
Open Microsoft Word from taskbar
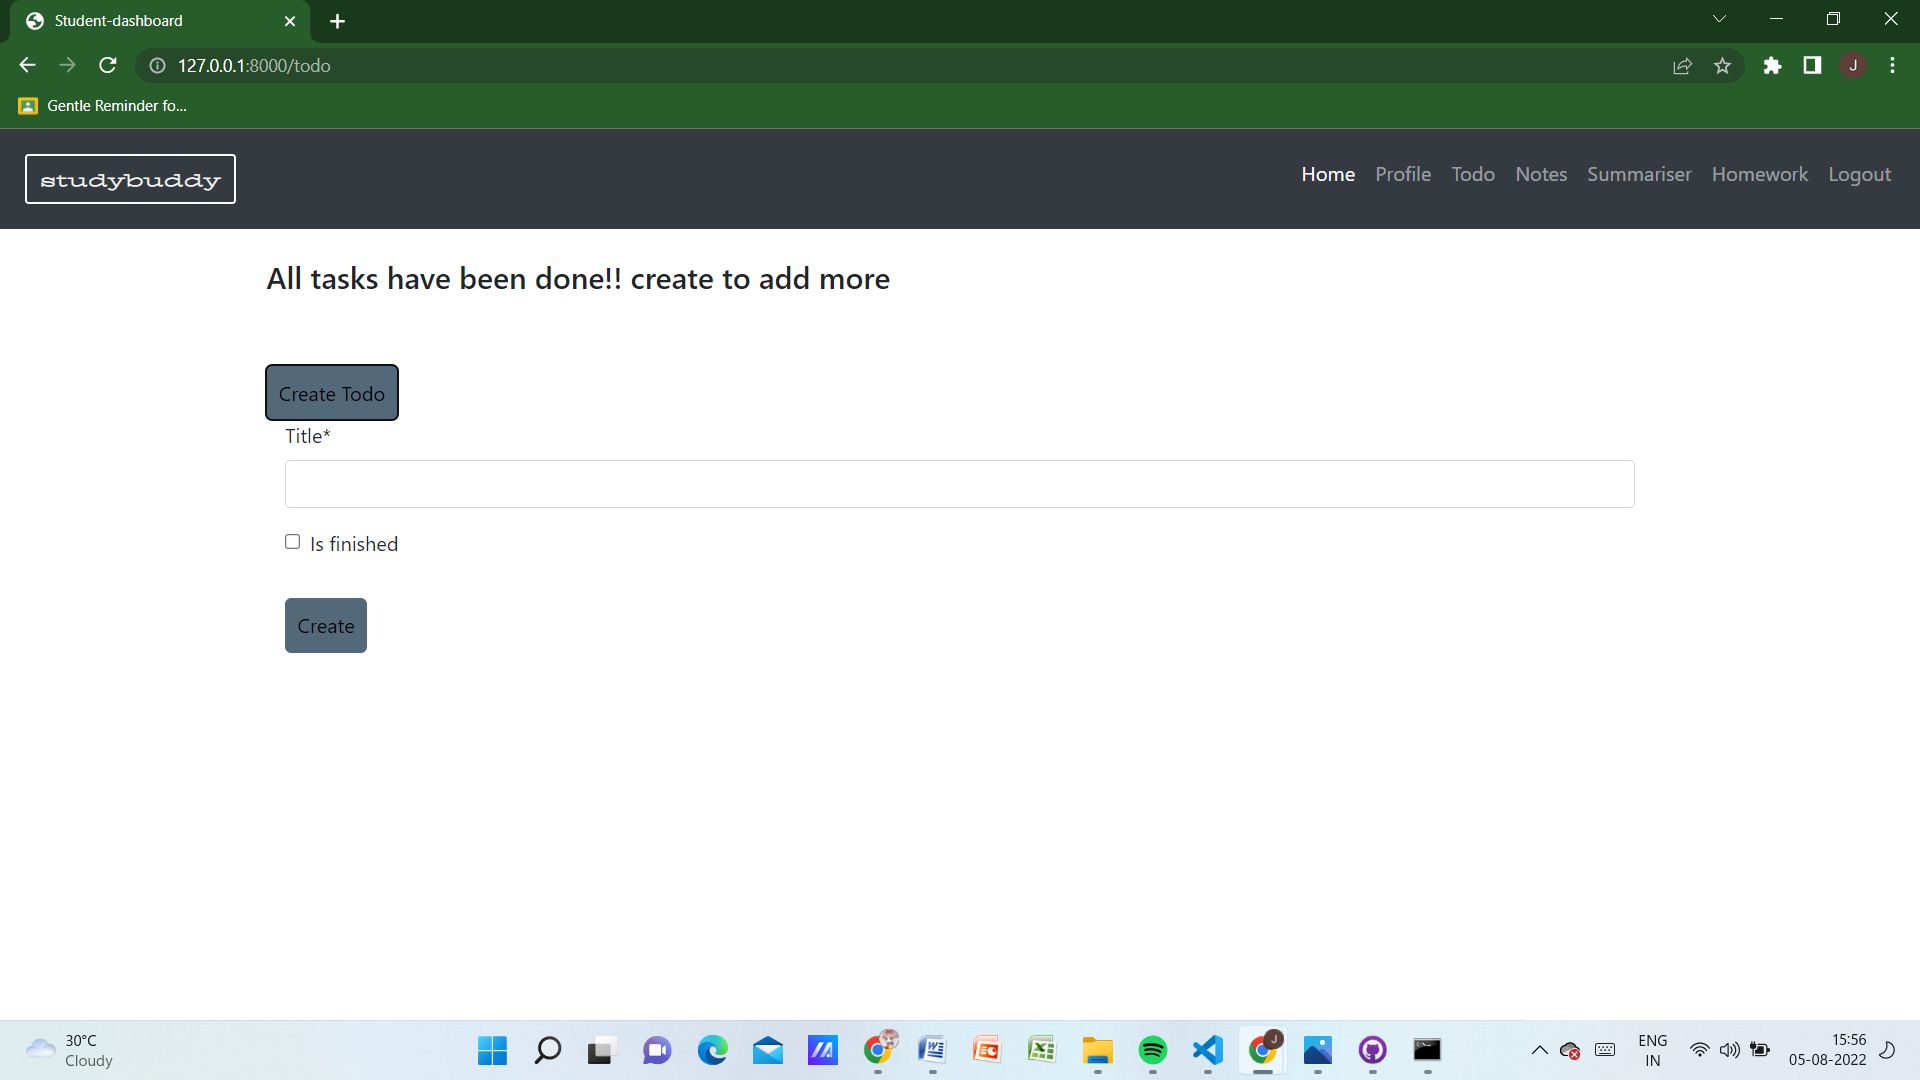coord(933,1050)
